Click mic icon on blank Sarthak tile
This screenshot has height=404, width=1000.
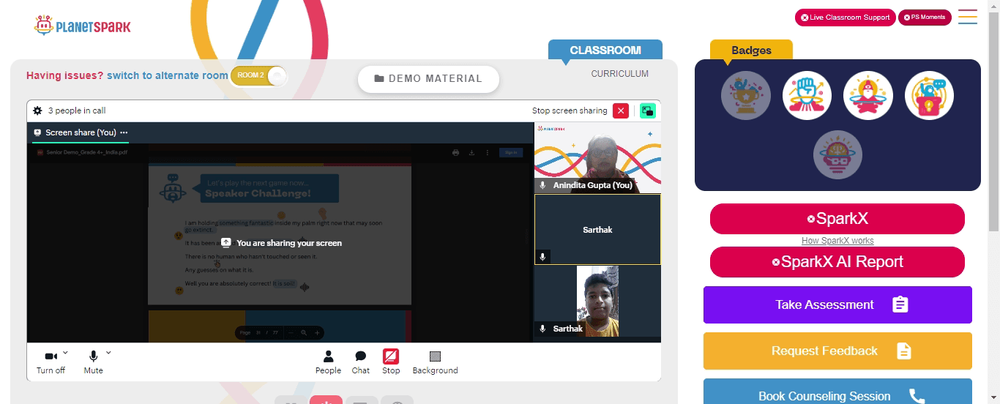pyautogui.click(x=543, y=257)
